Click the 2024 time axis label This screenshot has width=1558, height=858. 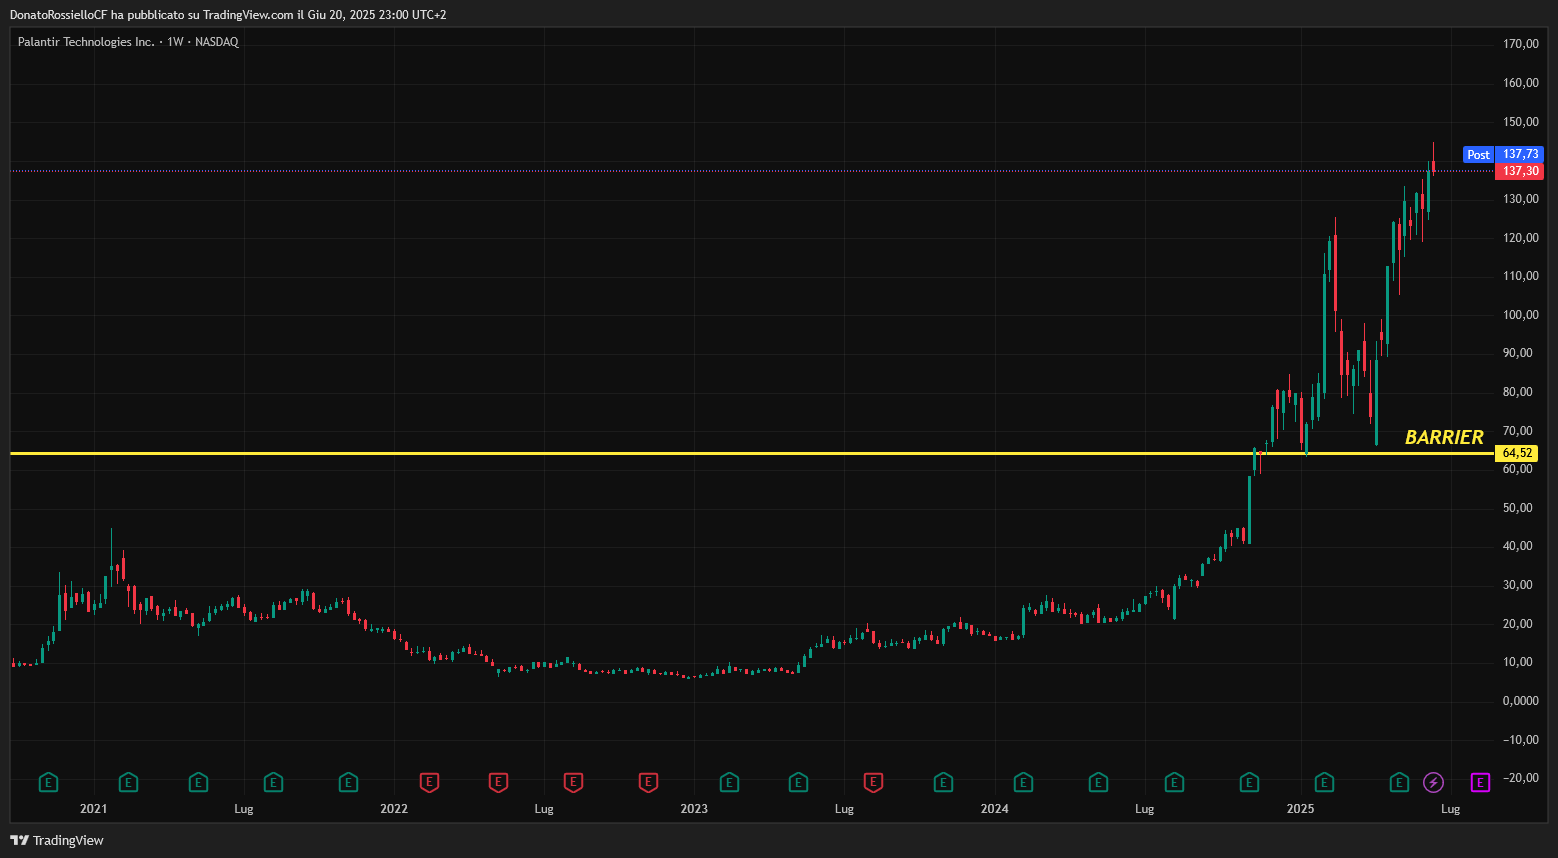[994, 809]
